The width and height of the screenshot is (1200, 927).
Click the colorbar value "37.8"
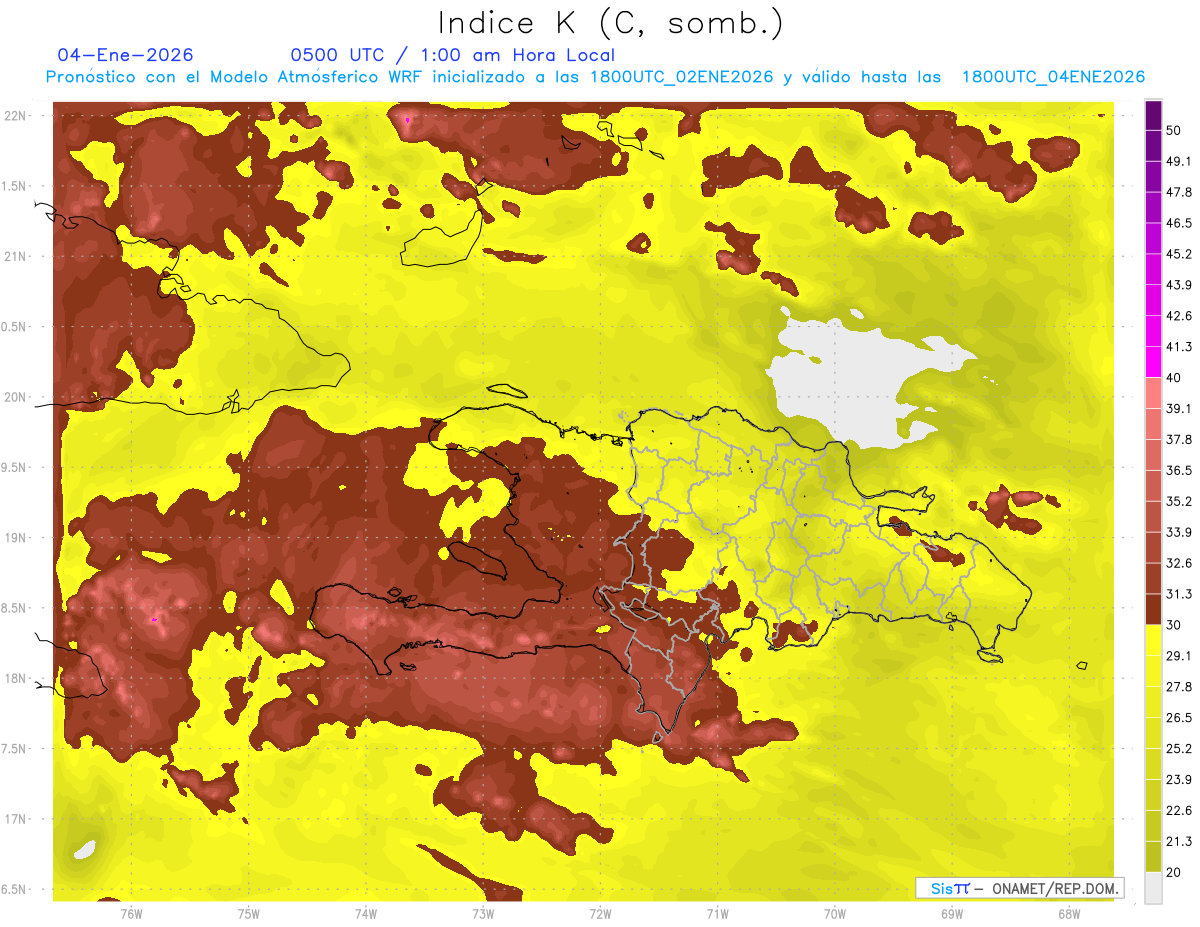pos(1179,439)
